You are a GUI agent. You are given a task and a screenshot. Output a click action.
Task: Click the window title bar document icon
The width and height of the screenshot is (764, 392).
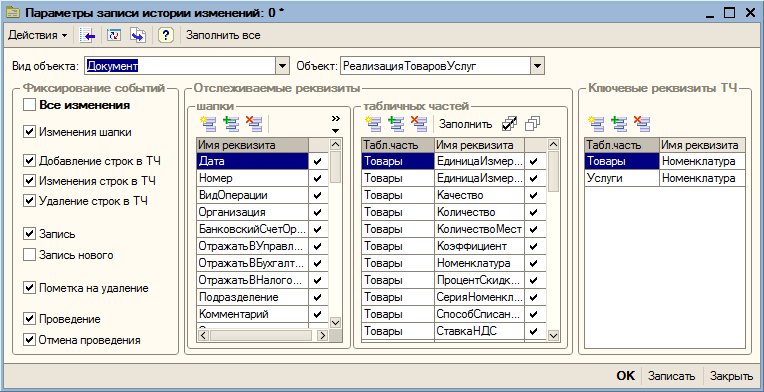[x=12, y=12]
